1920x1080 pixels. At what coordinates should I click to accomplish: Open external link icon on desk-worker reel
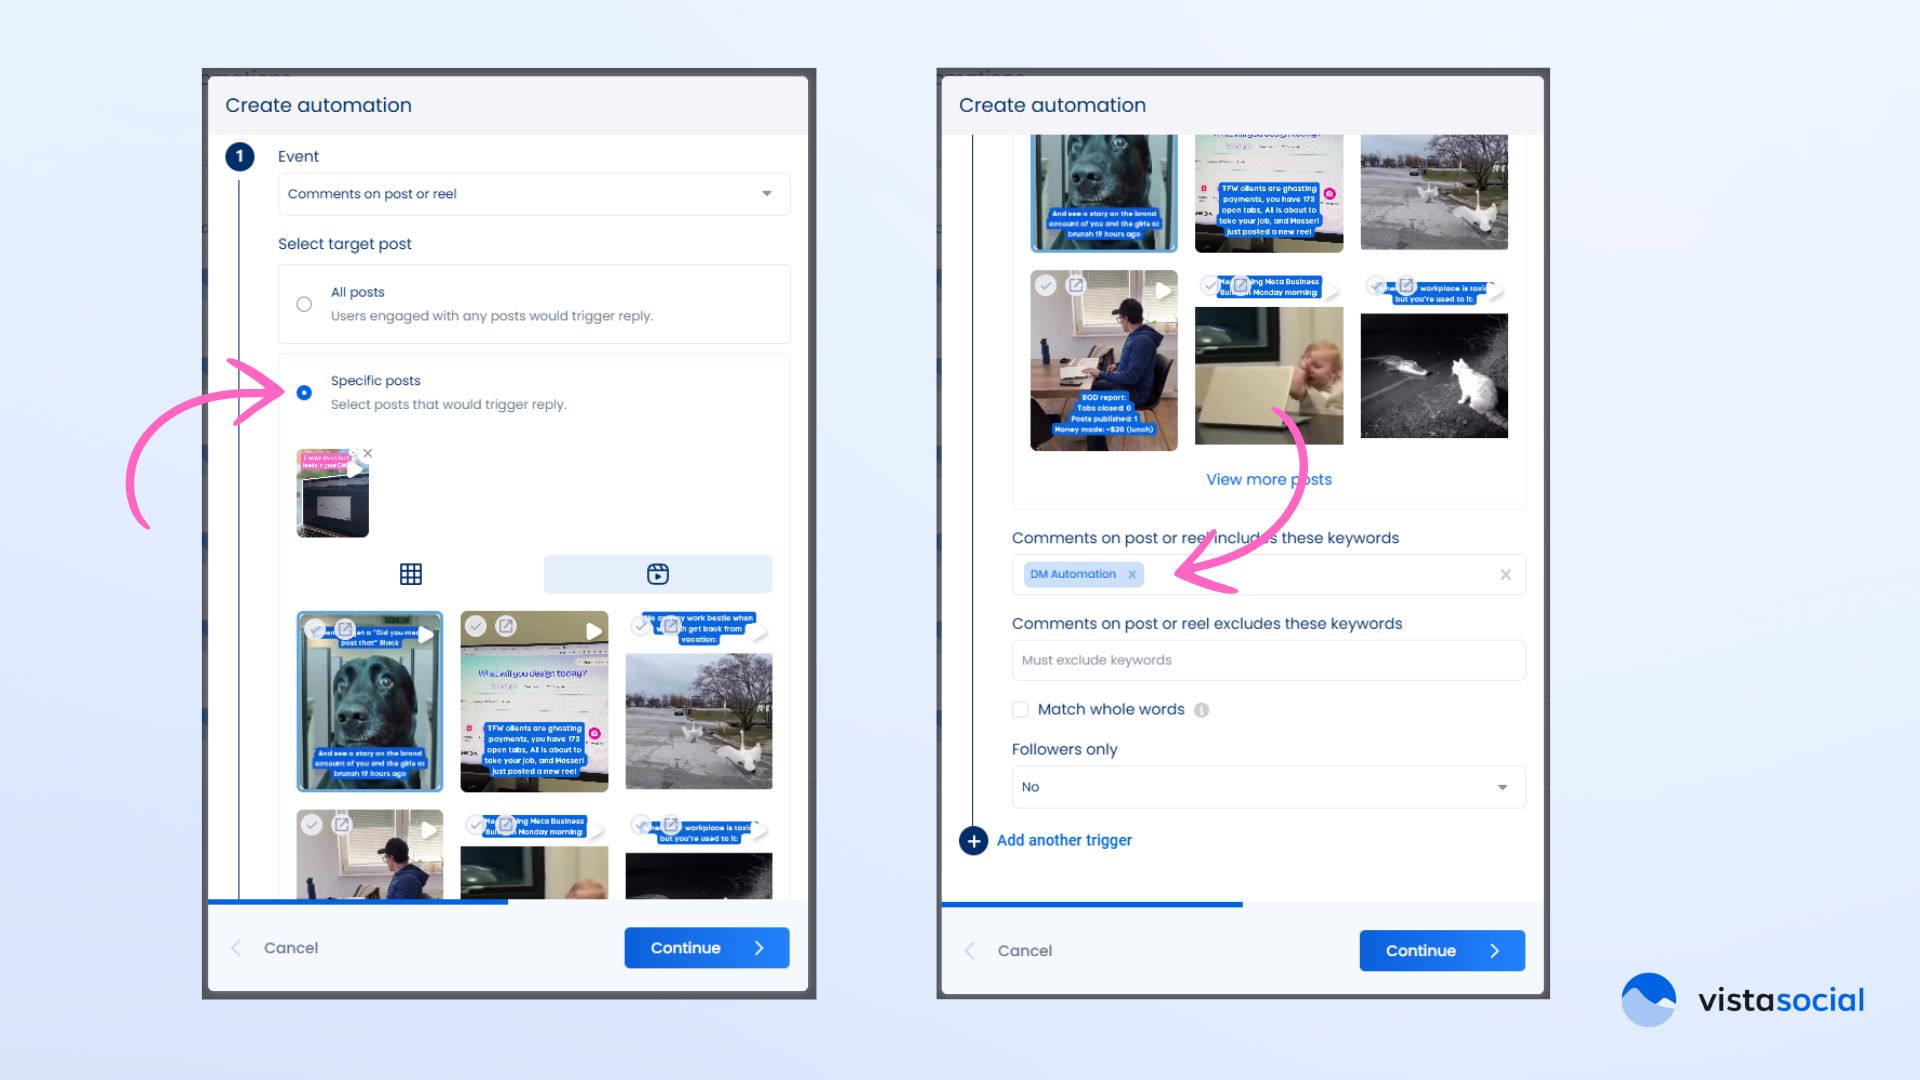point(1075,286)
